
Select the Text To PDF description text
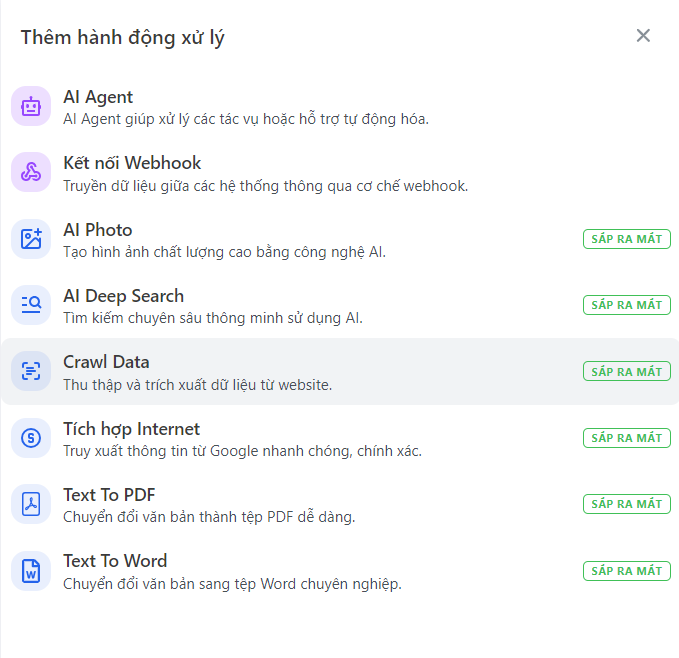209,517
